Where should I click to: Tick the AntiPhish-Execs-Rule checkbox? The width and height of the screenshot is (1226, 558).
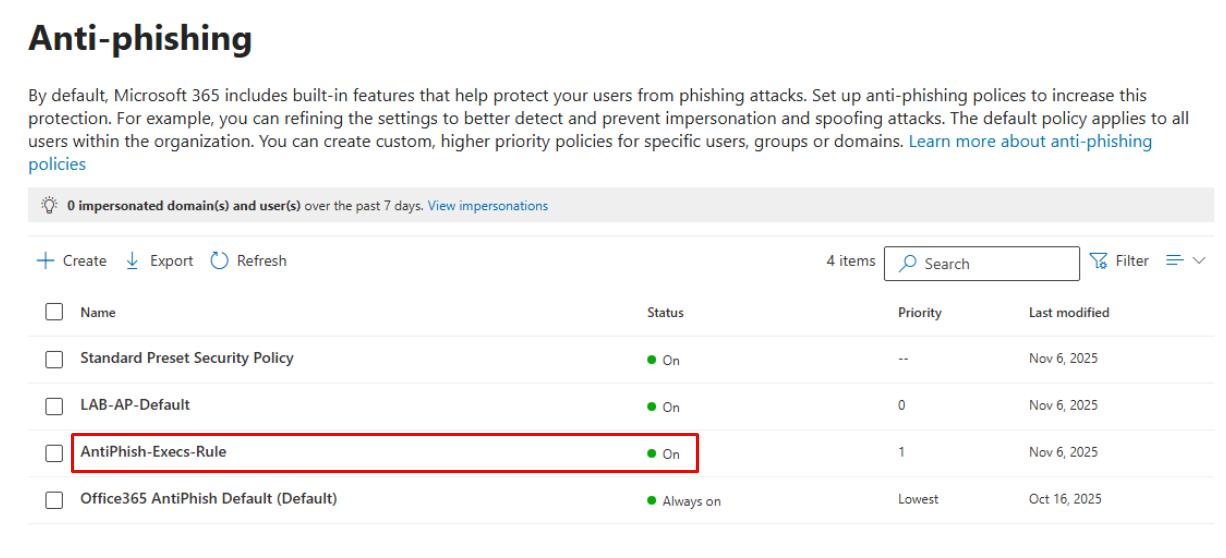(55, 453)
